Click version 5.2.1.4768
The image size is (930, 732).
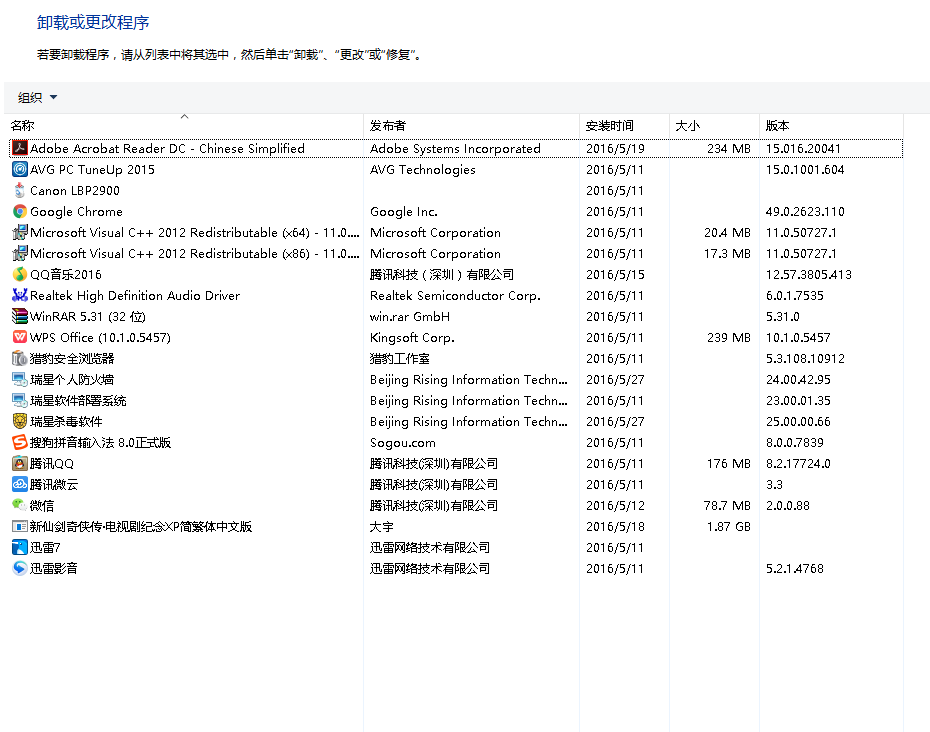[x=795, y=568]
